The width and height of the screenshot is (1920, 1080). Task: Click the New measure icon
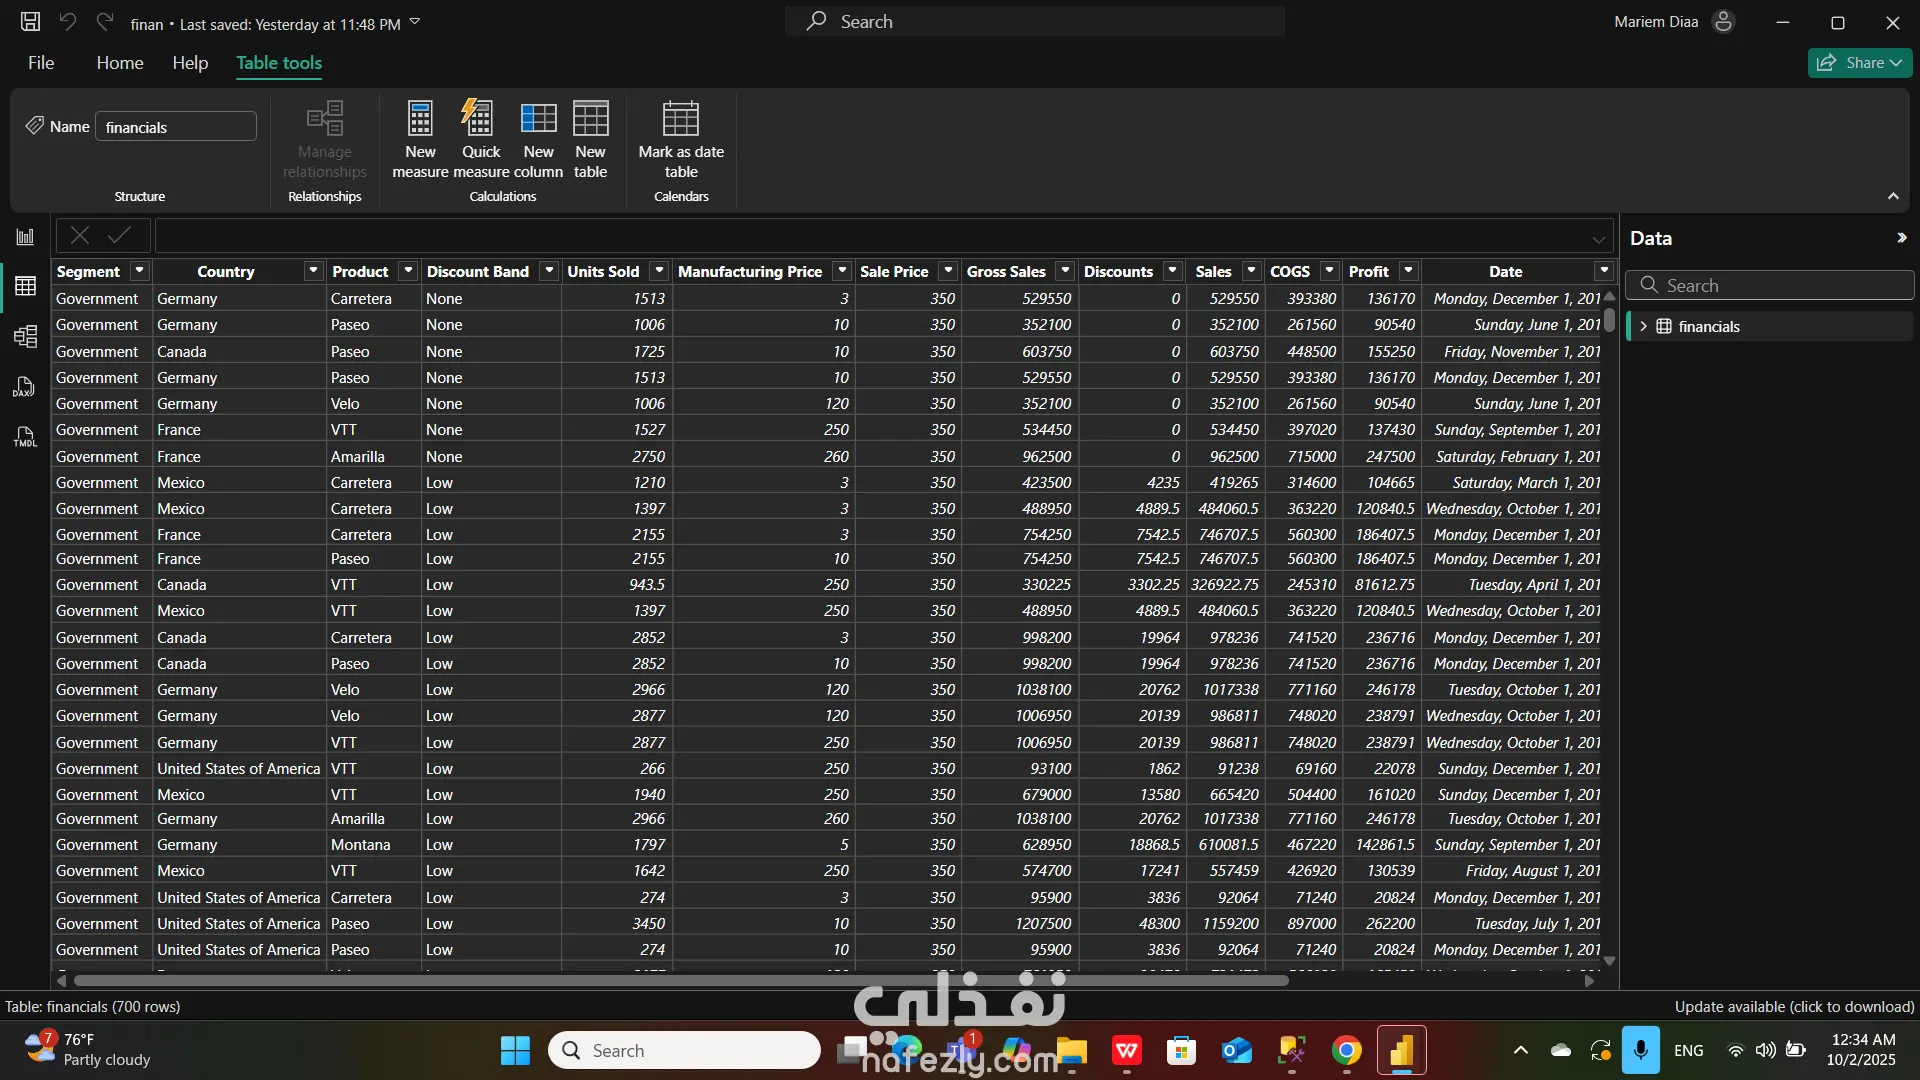[420, 120]
